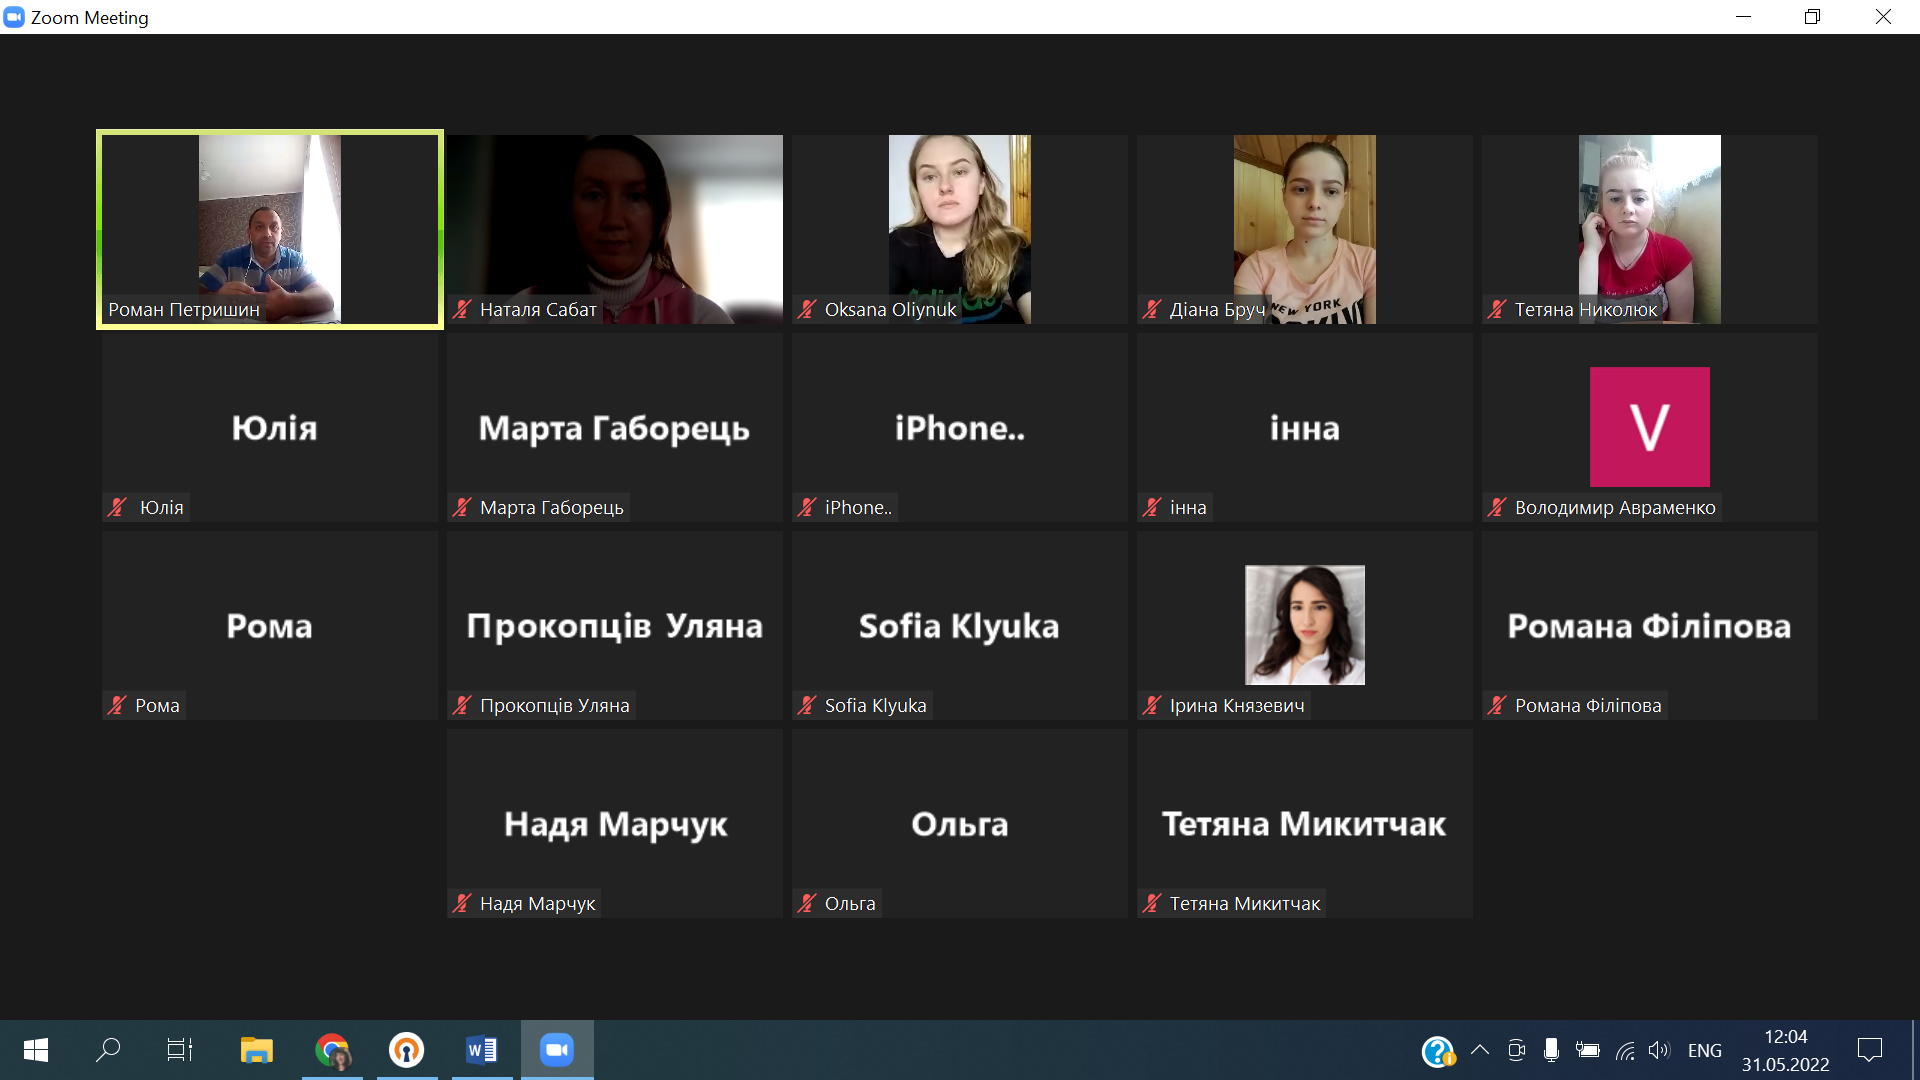
Task: Open the clock and date flyout
Action: 1785,1050
